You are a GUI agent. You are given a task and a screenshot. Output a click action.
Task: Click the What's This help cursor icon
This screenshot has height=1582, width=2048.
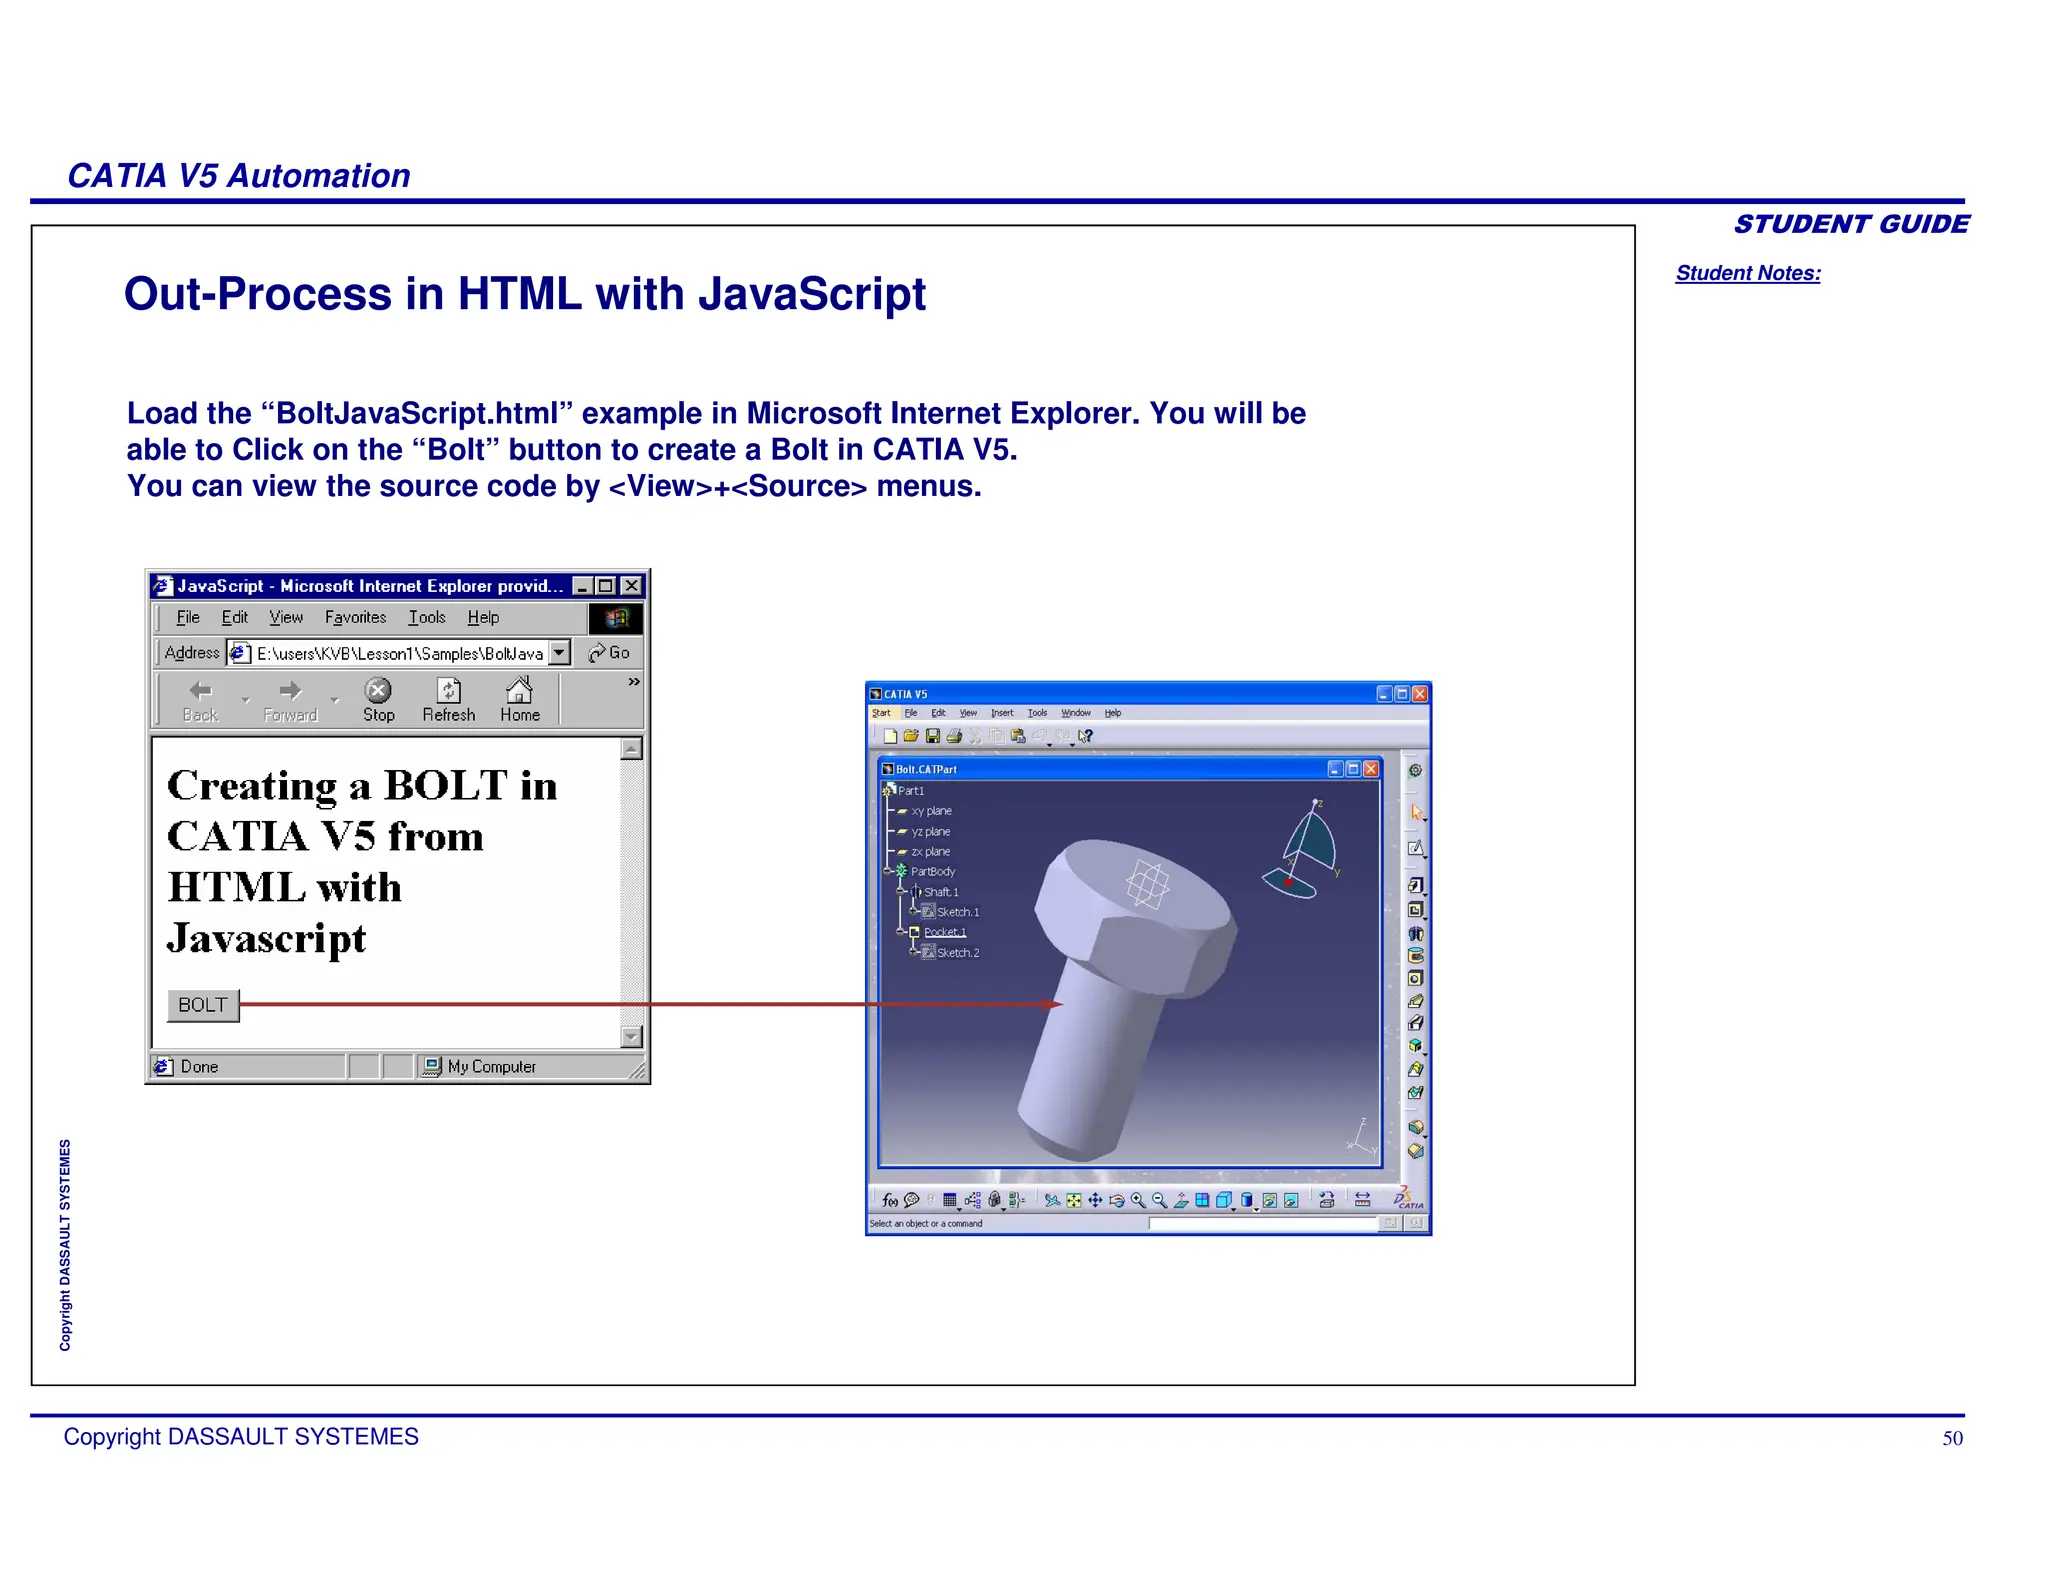coord(1086,736)
